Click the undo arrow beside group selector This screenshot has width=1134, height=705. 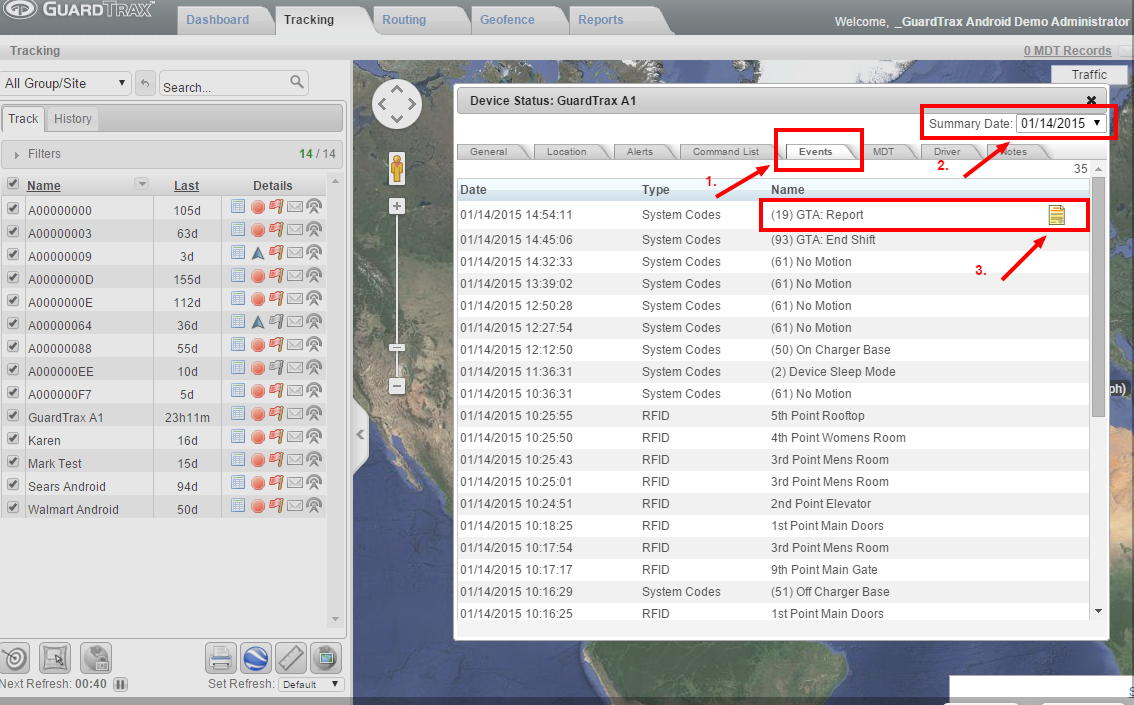click(145, 83)
